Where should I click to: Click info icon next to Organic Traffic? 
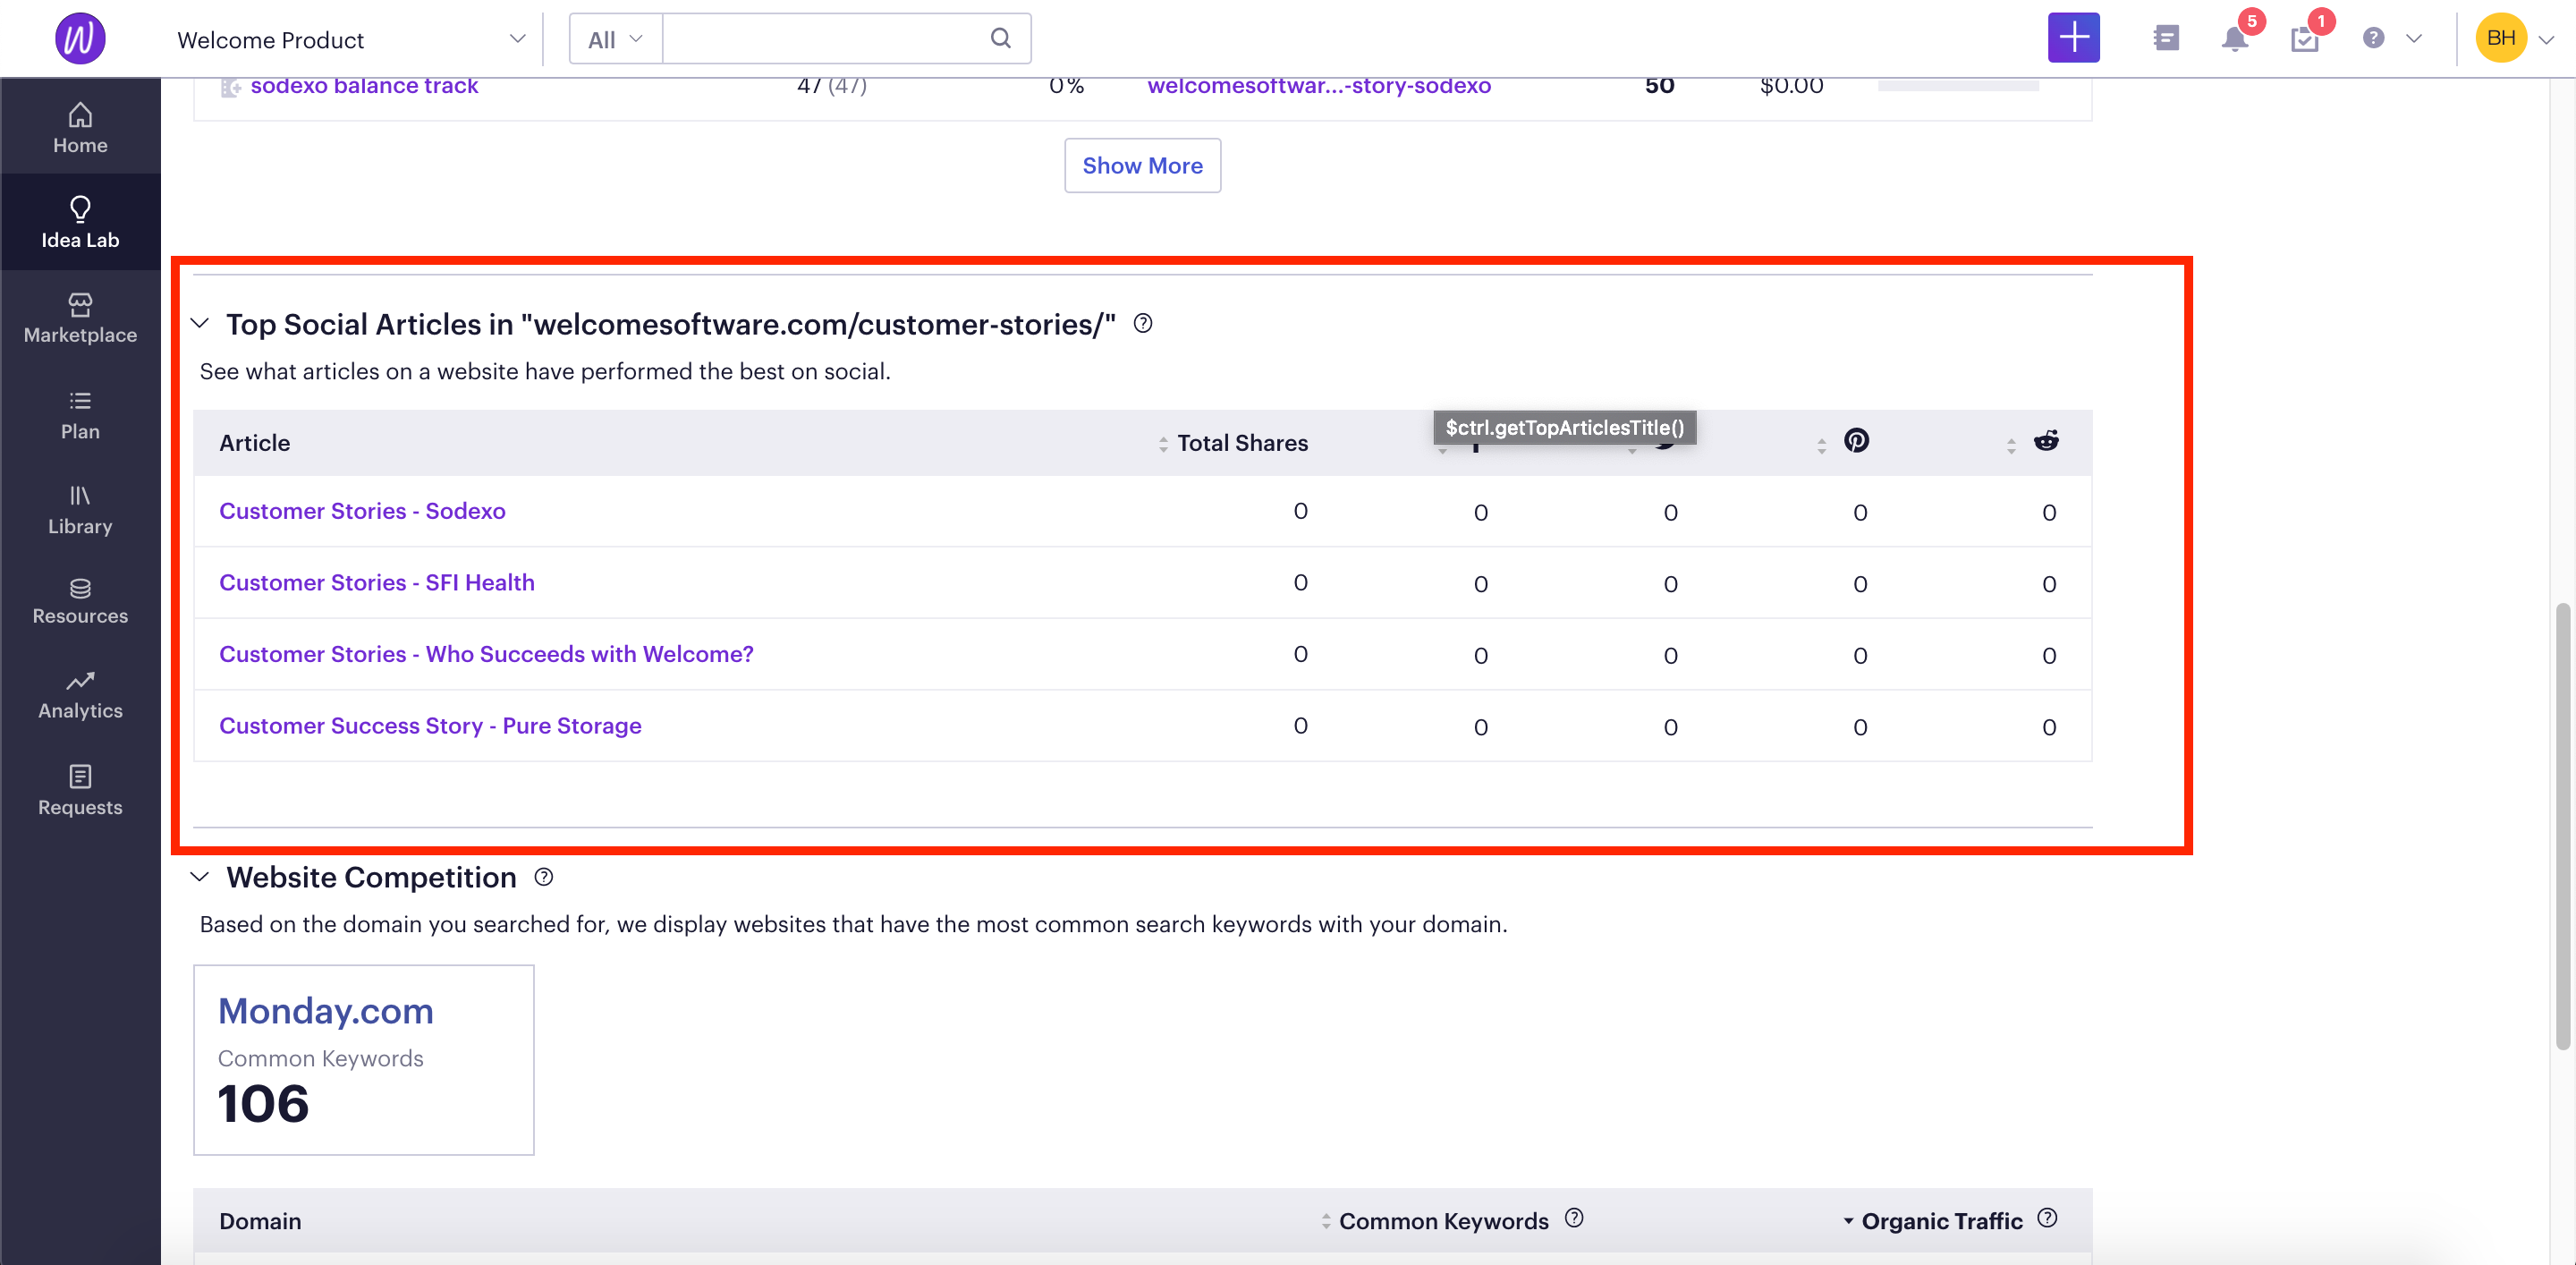[x=2047, y=1218]
